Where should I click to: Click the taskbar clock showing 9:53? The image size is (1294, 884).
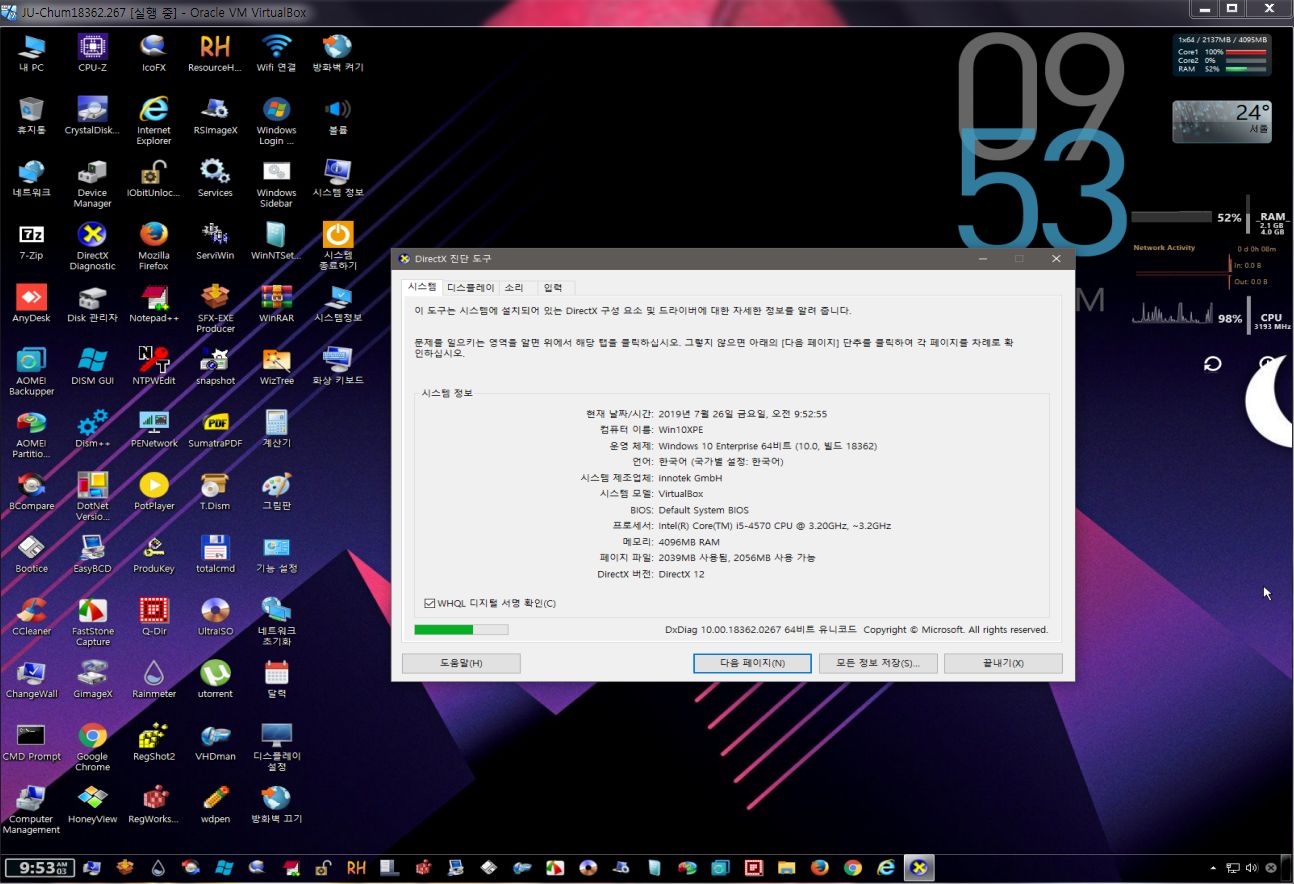tap(38, 868)
